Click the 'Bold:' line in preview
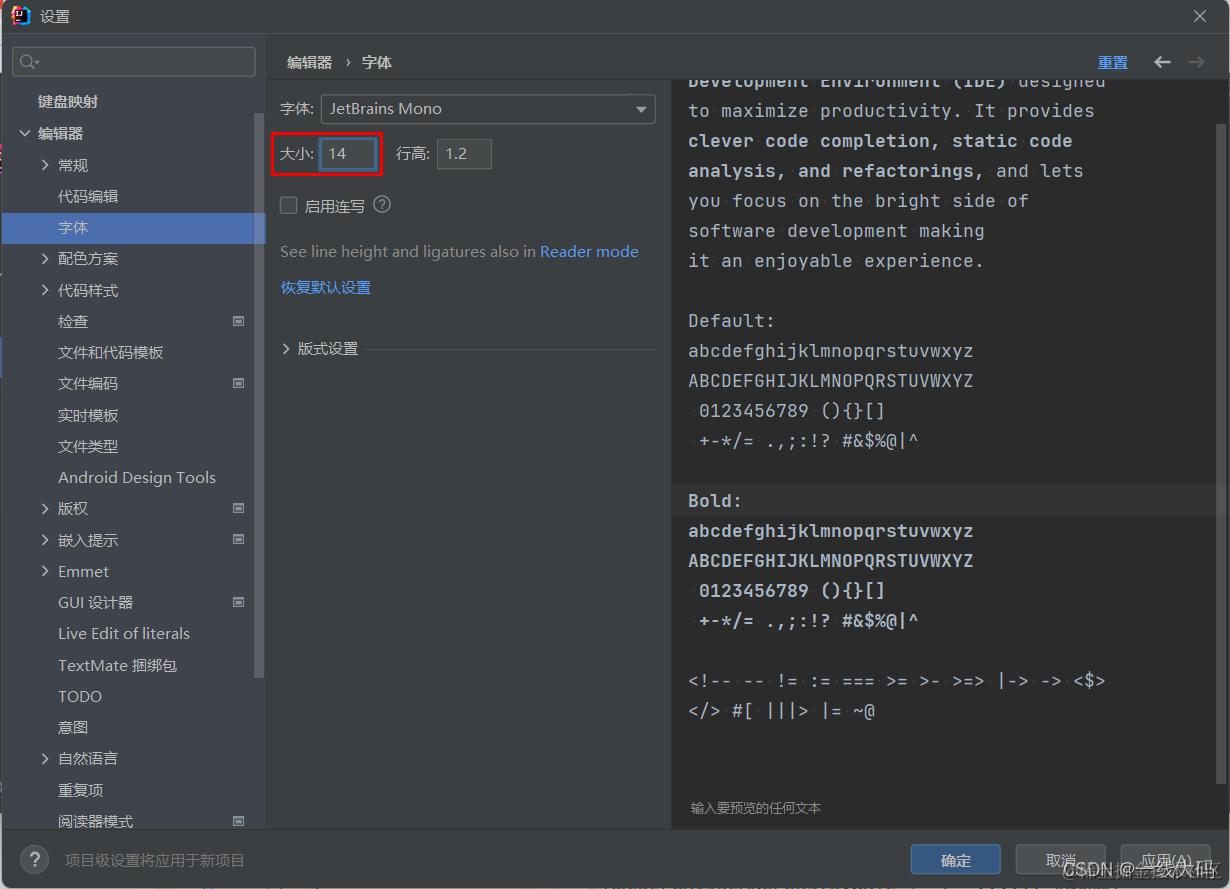 click(715, 501)
